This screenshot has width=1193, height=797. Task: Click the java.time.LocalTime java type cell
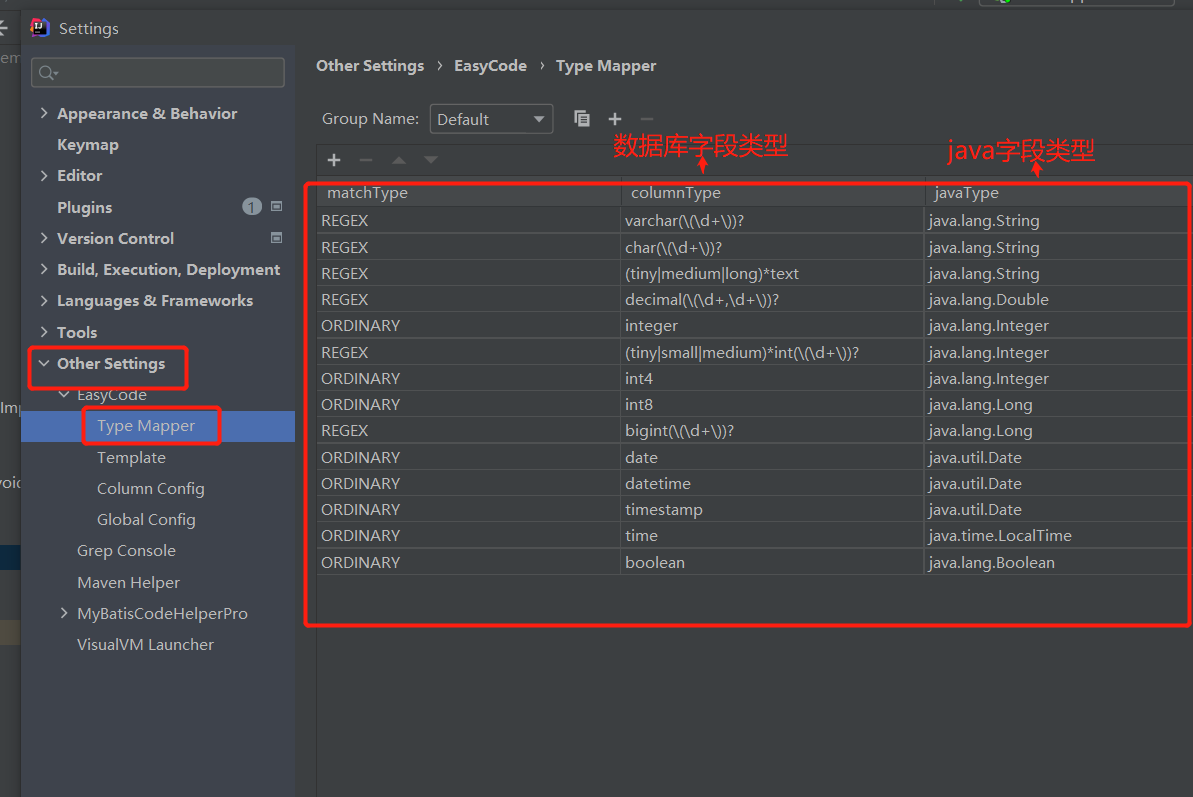(1058, 535)
